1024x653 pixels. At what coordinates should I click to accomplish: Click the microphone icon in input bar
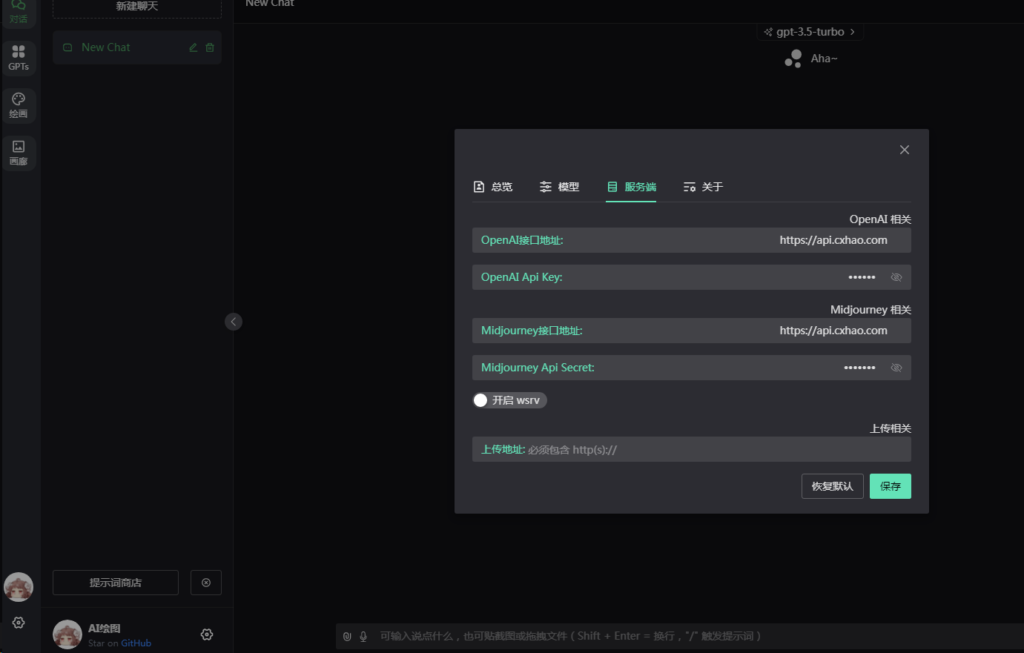[x=363, y=636]
